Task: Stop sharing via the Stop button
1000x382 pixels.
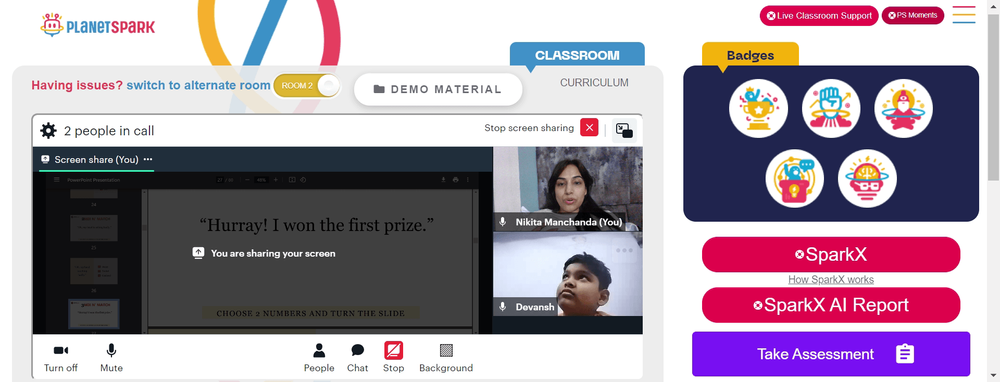Action: 393,358
